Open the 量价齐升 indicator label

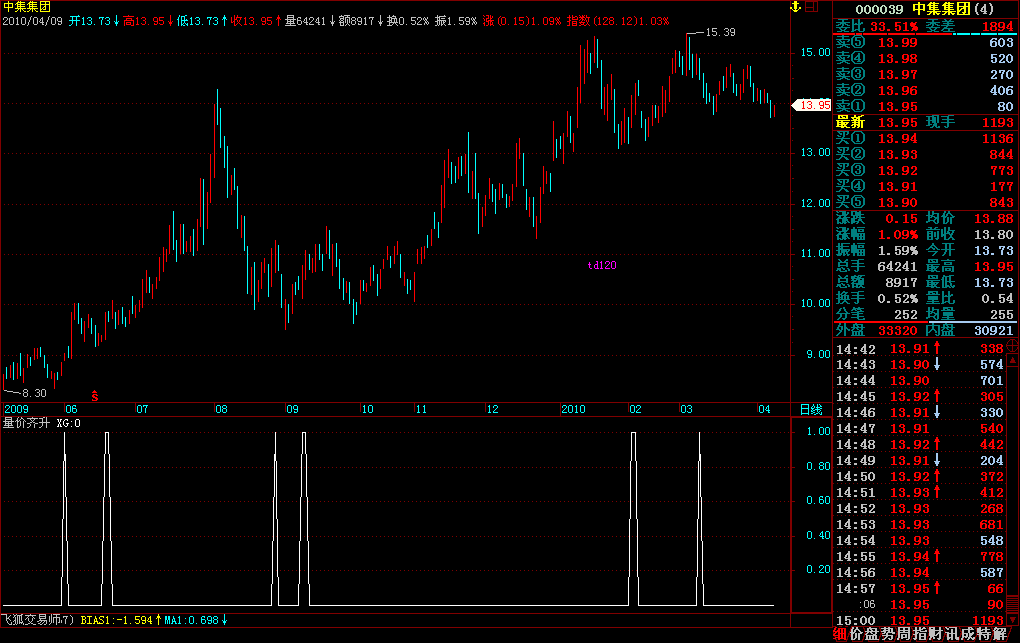click(28, 423)
